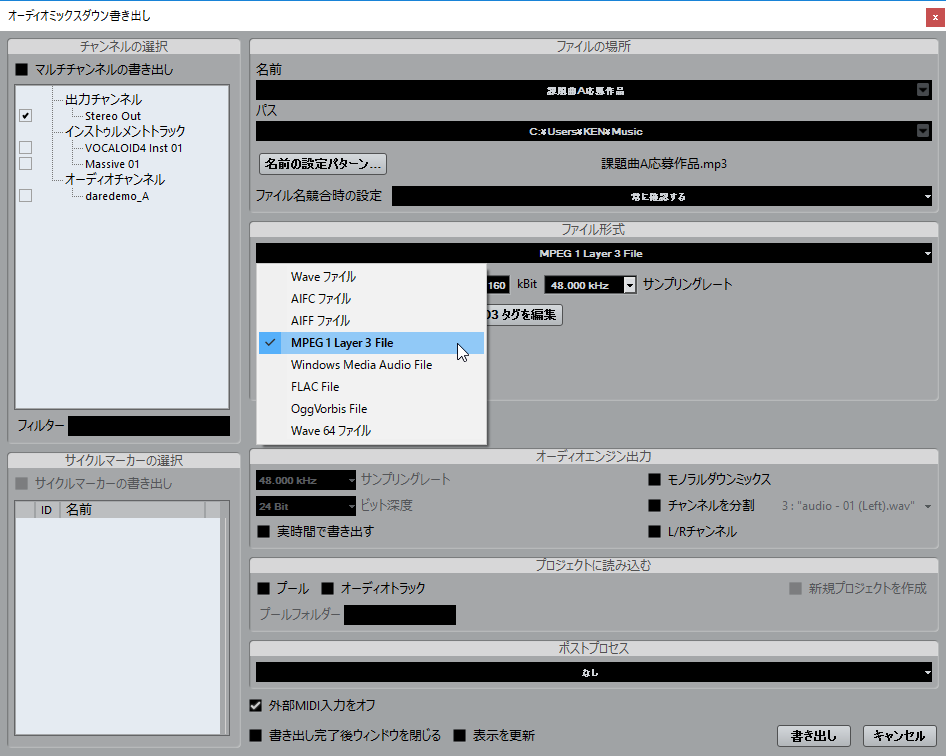
Task: Enable チャンネルを分割 checkbox
Action: click(x=655, y=506)
